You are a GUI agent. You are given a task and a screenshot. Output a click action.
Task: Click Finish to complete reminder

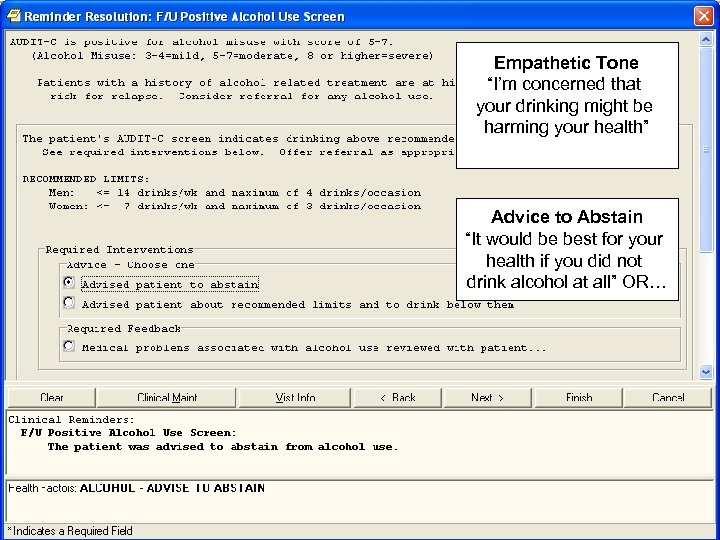[579, 398]
